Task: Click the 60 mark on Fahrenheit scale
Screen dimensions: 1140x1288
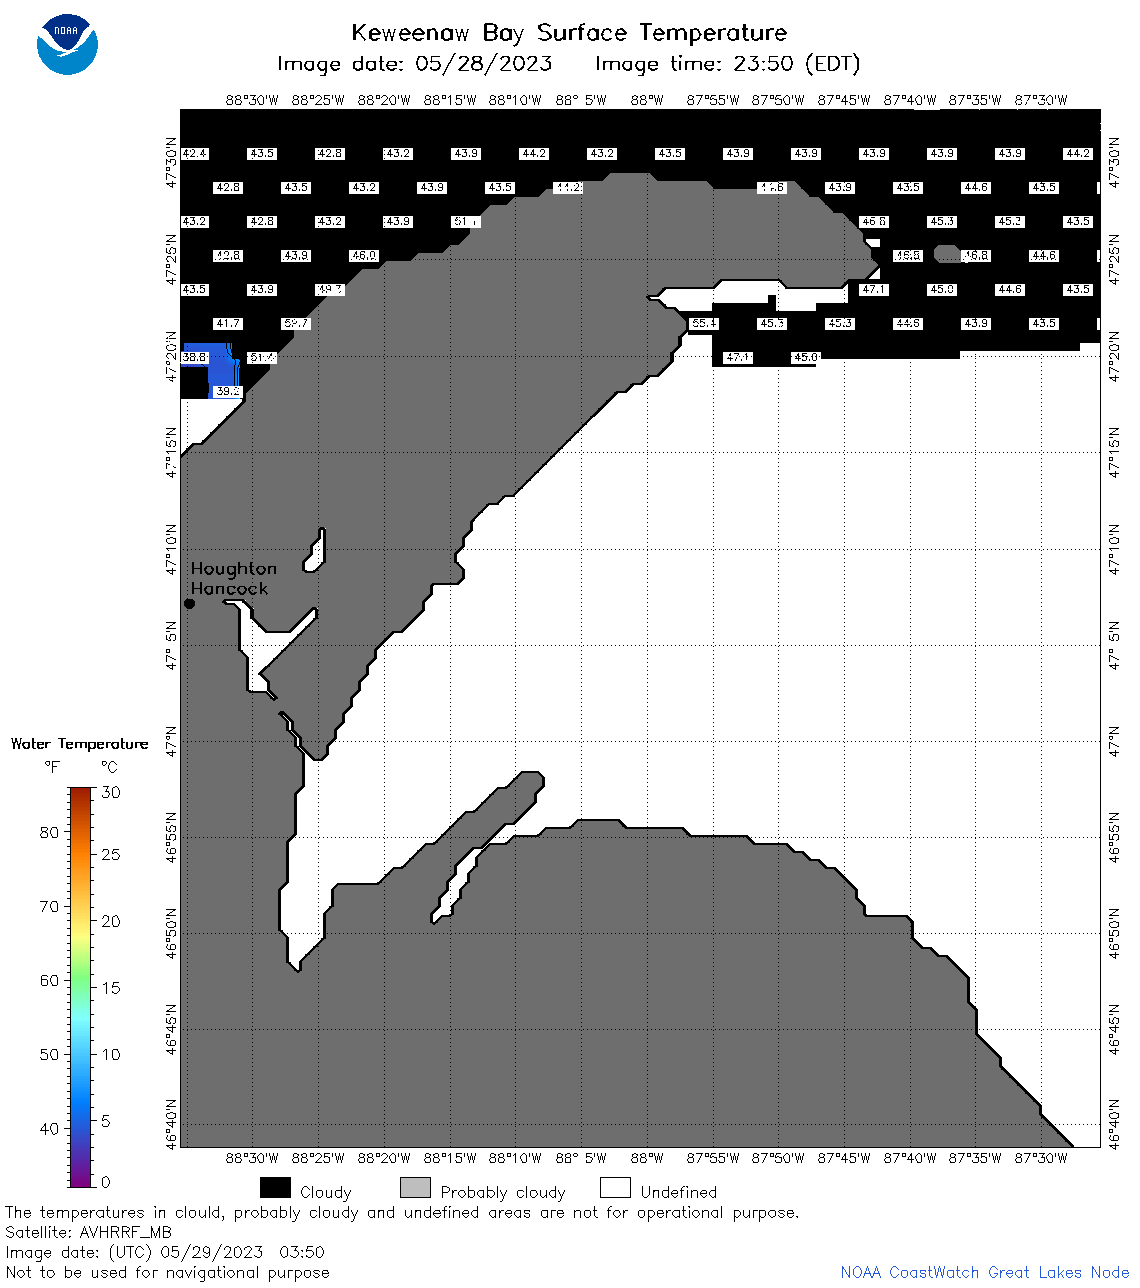Action: (x=49, y=980)
